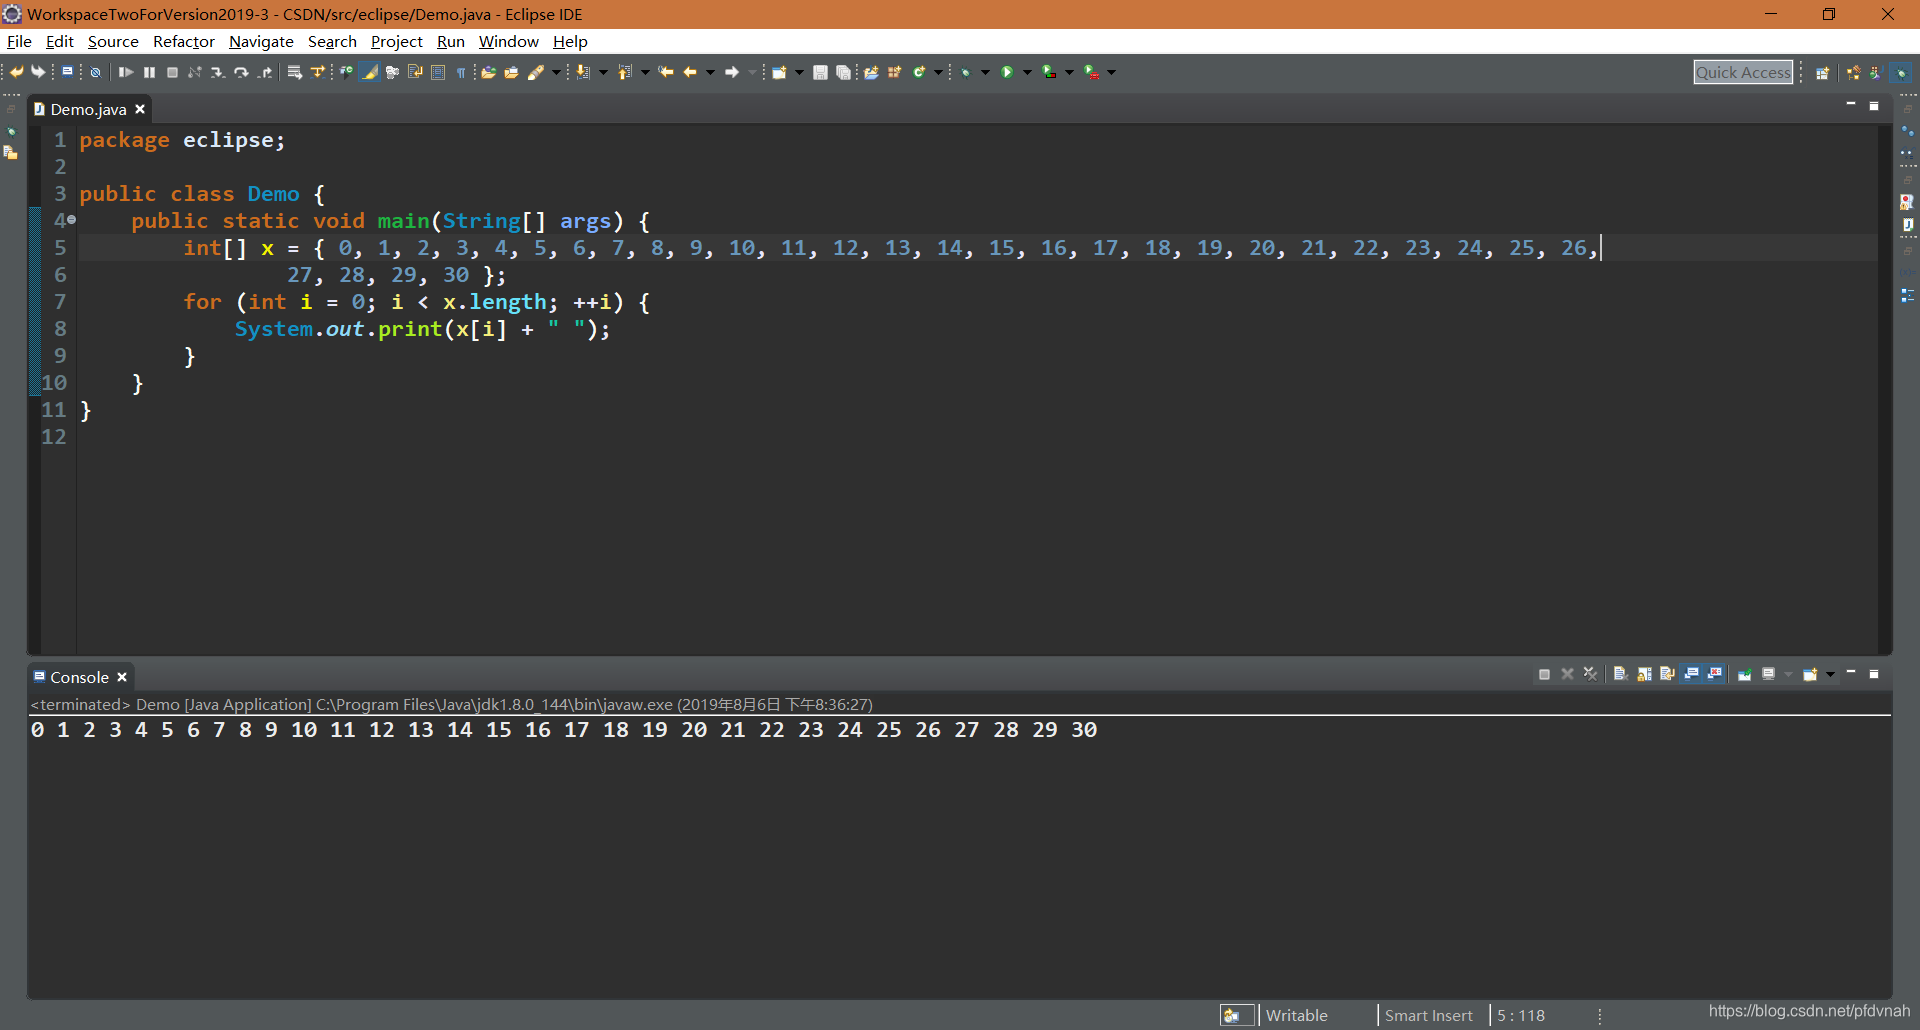Open the External Tools dropdown arrow
The image size is (1920, 1030).
tap(1111, 72)
